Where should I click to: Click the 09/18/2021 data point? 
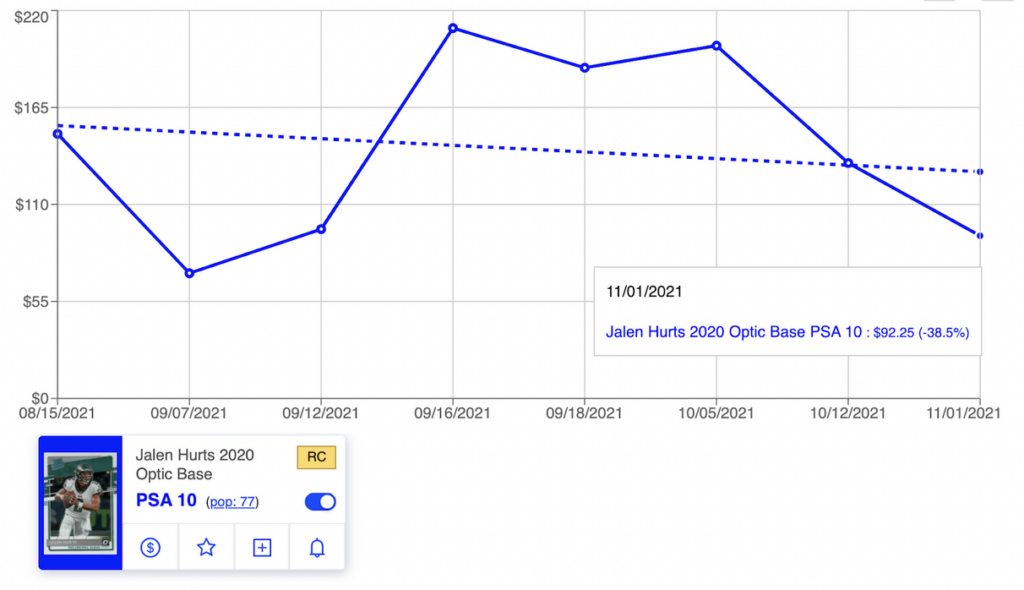585,68
